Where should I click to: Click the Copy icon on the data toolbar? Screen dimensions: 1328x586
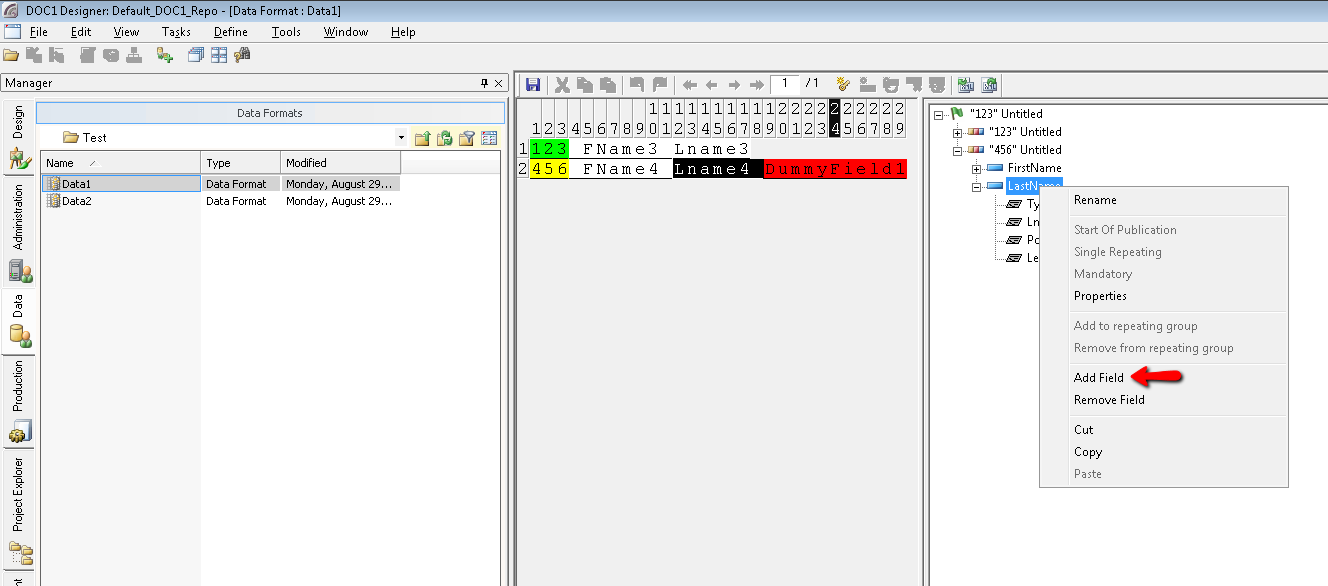click(x=584, y=84)
